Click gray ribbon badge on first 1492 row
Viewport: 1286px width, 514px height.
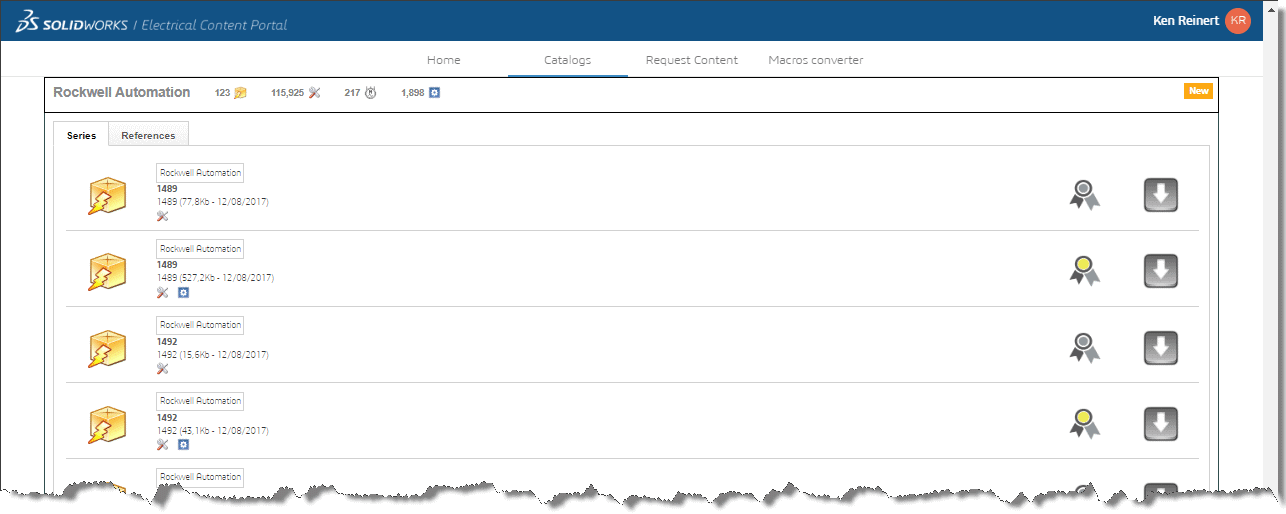(1084, 346)
